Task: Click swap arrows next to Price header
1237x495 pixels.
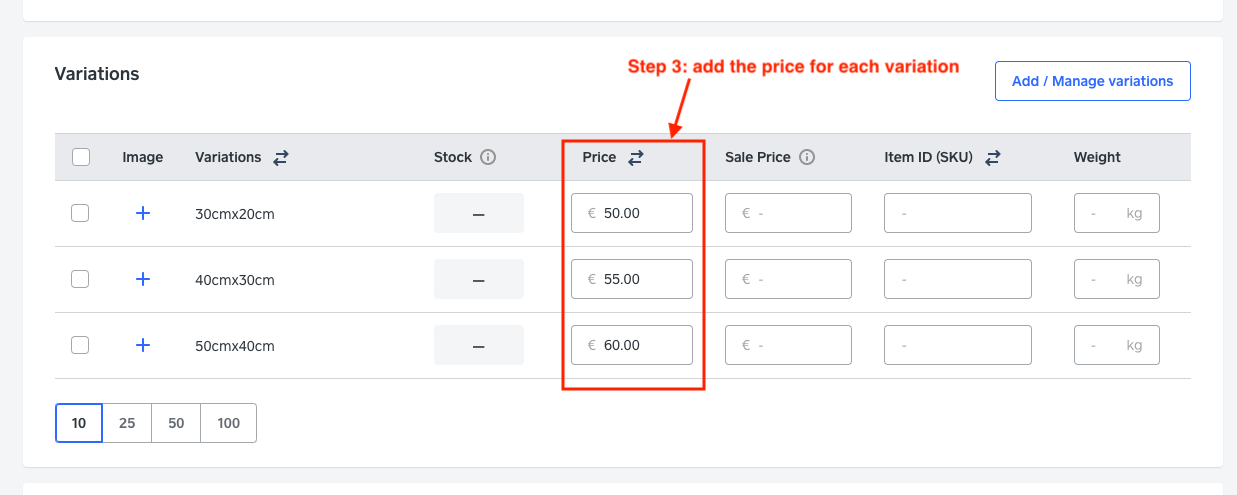Action: pos(636,157)
